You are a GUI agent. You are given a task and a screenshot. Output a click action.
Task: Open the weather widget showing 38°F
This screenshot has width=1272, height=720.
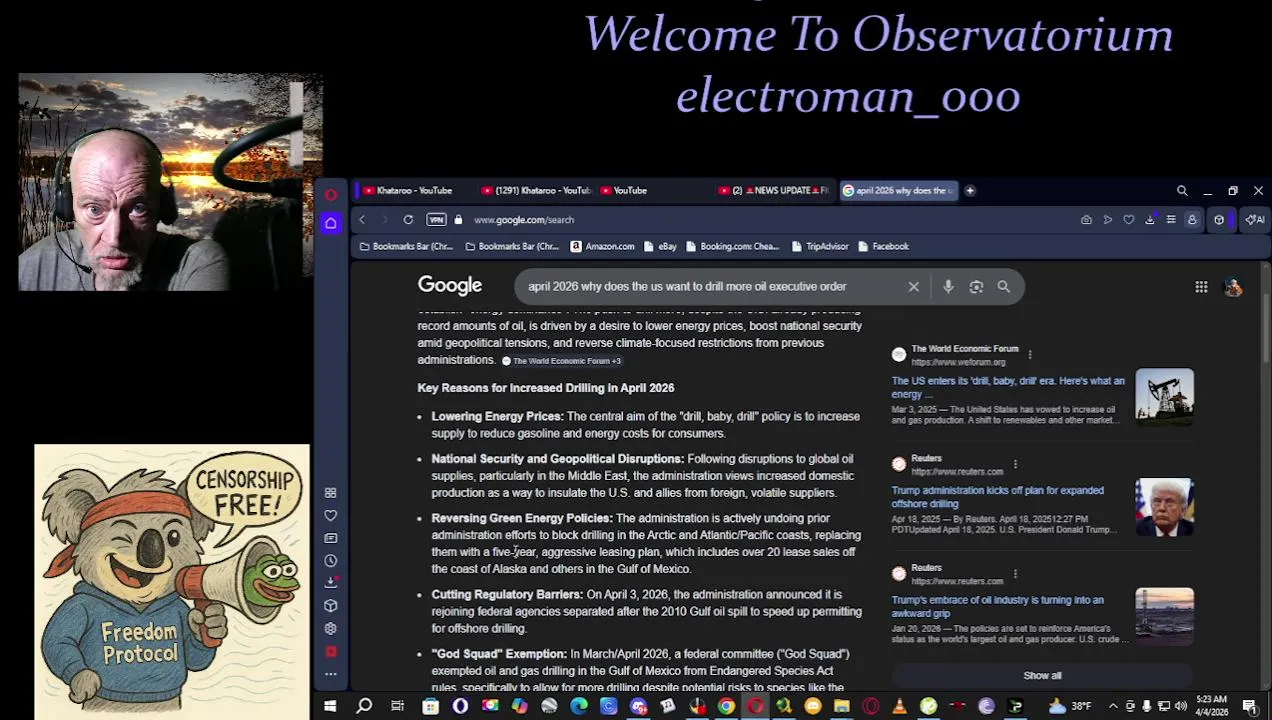[x=1070, y=707]
